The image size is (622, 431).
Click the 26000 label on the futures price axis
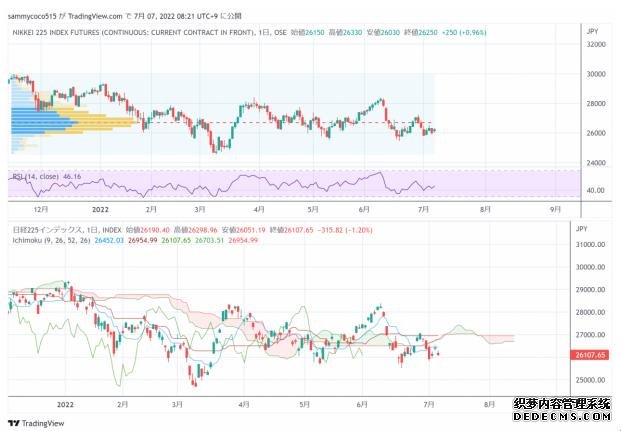point(596,133)
